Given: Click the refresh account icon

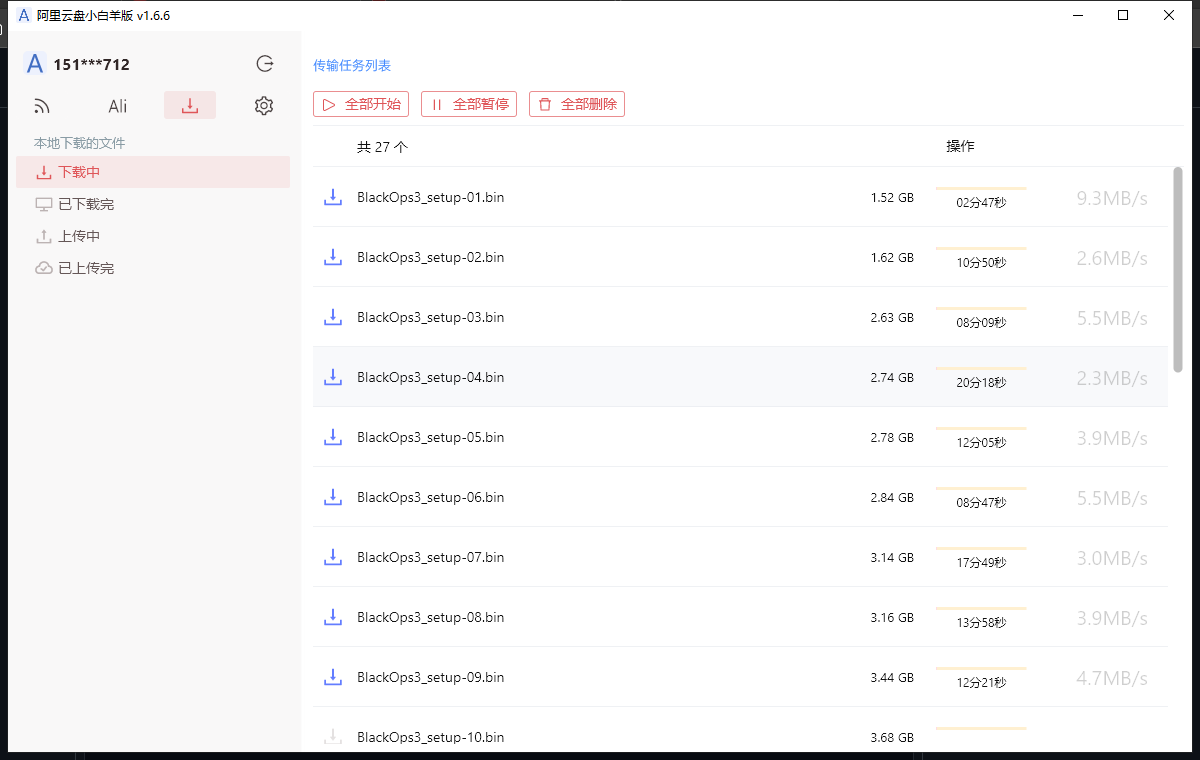Looking at the screenshot, I should point(264,63).
